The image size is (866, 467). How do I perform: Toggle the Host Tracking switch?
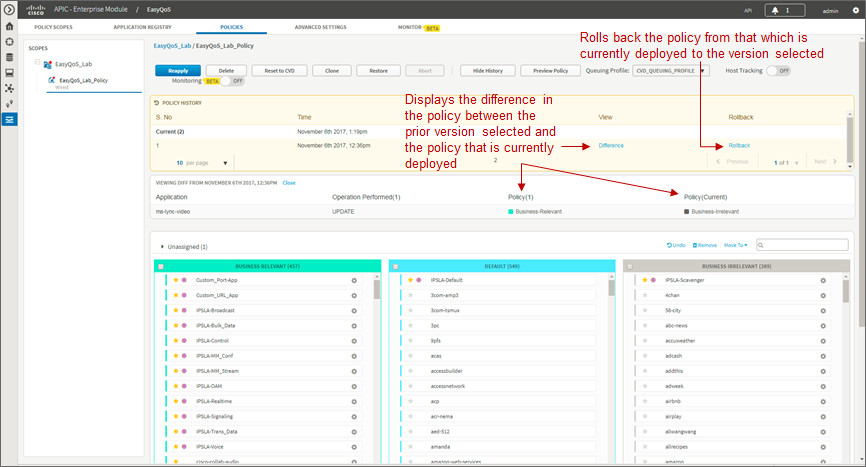778,71
